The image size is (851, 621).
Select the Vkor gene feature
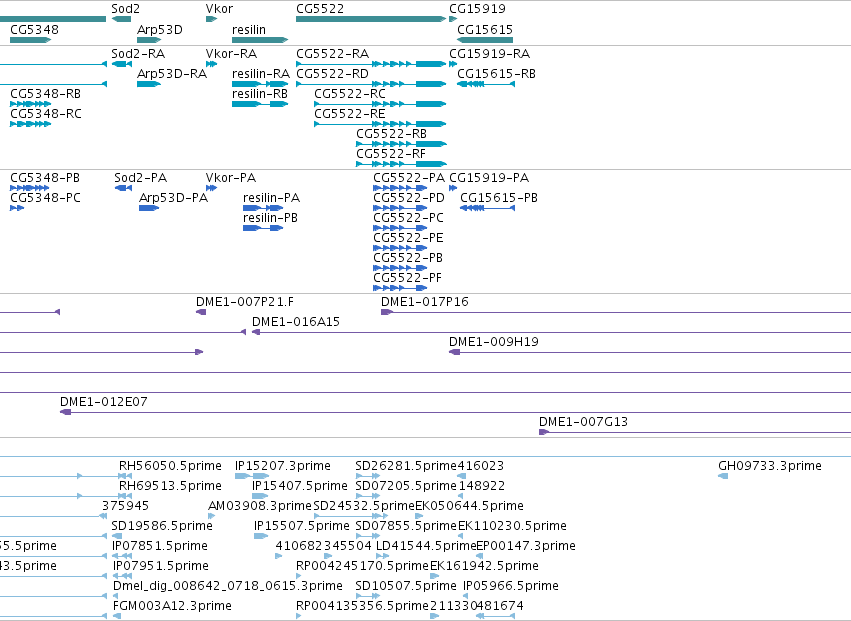pos(212,19)
